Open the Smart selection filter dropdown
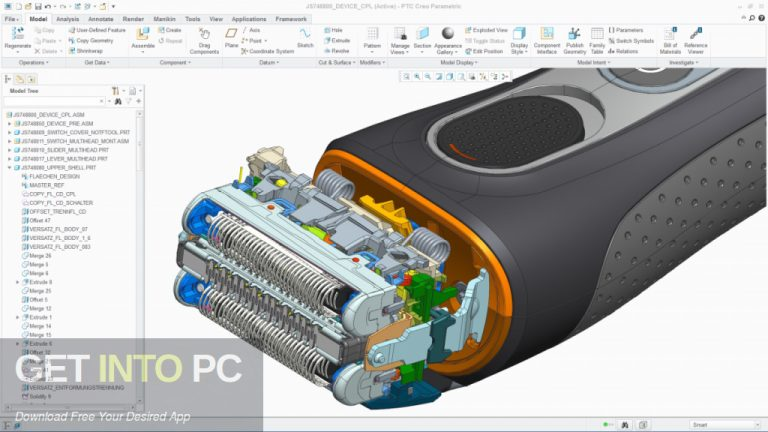This screenshot has width=768, height=432. click(723, 425)
